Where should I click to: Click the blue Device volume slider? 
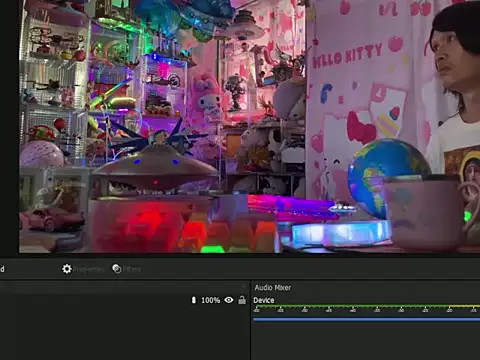366,319
